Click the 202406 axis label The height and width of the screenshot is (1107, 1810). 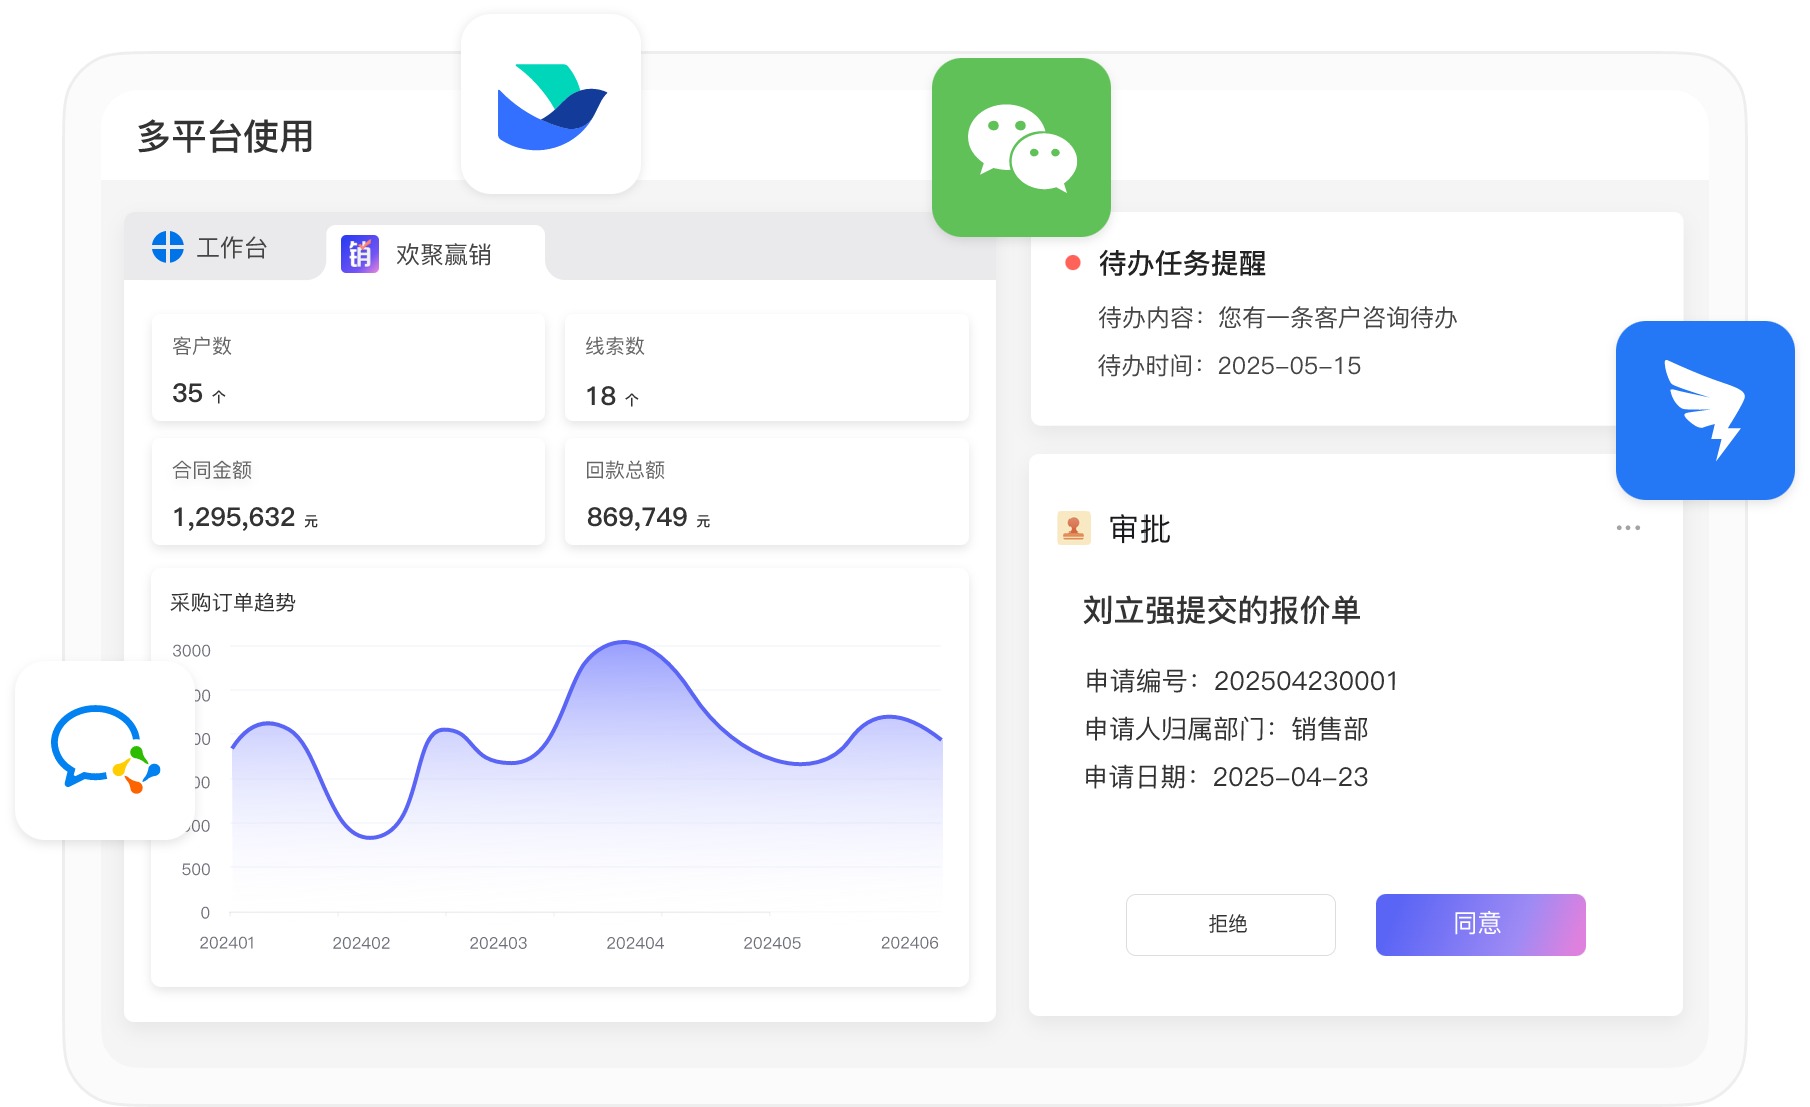tap(909, 943)
